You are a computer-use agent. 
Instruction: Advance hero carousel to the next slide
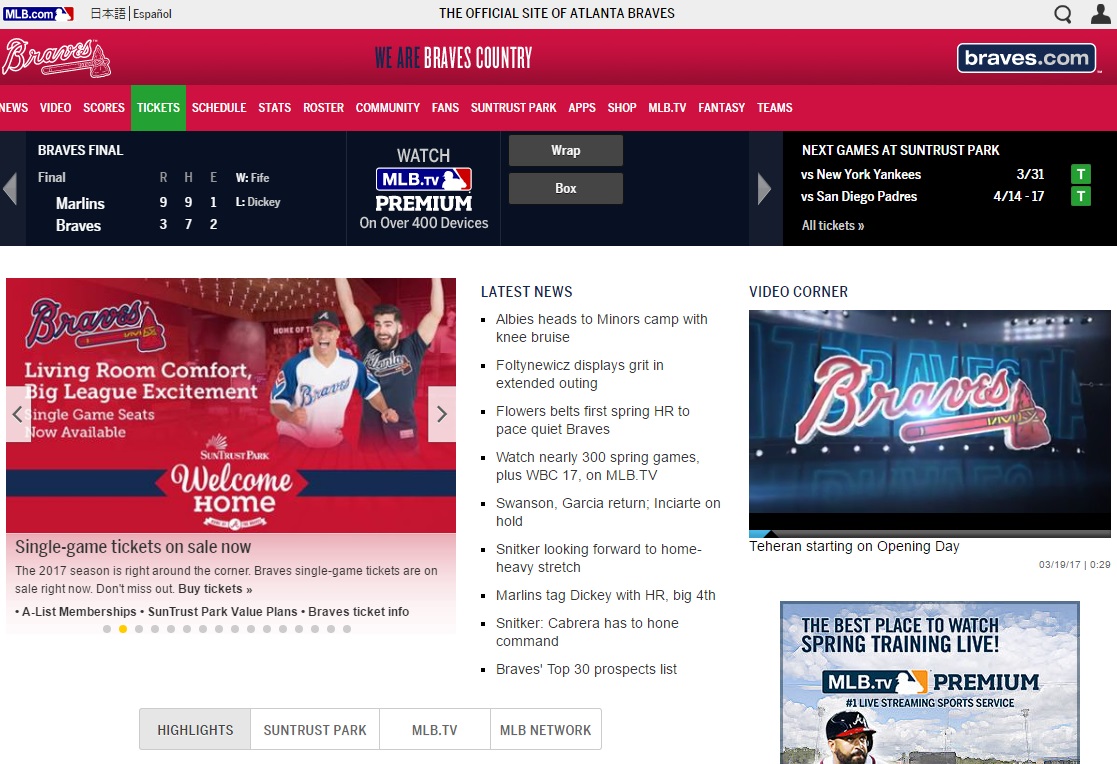442,414
